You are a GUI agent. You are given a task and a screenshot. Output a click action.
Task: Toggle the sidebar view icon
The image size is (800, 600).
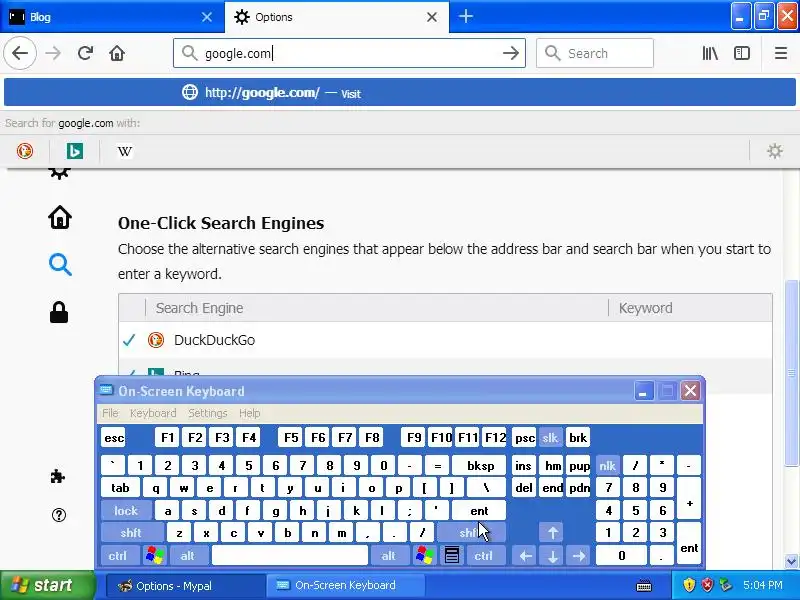pos(742,53)
